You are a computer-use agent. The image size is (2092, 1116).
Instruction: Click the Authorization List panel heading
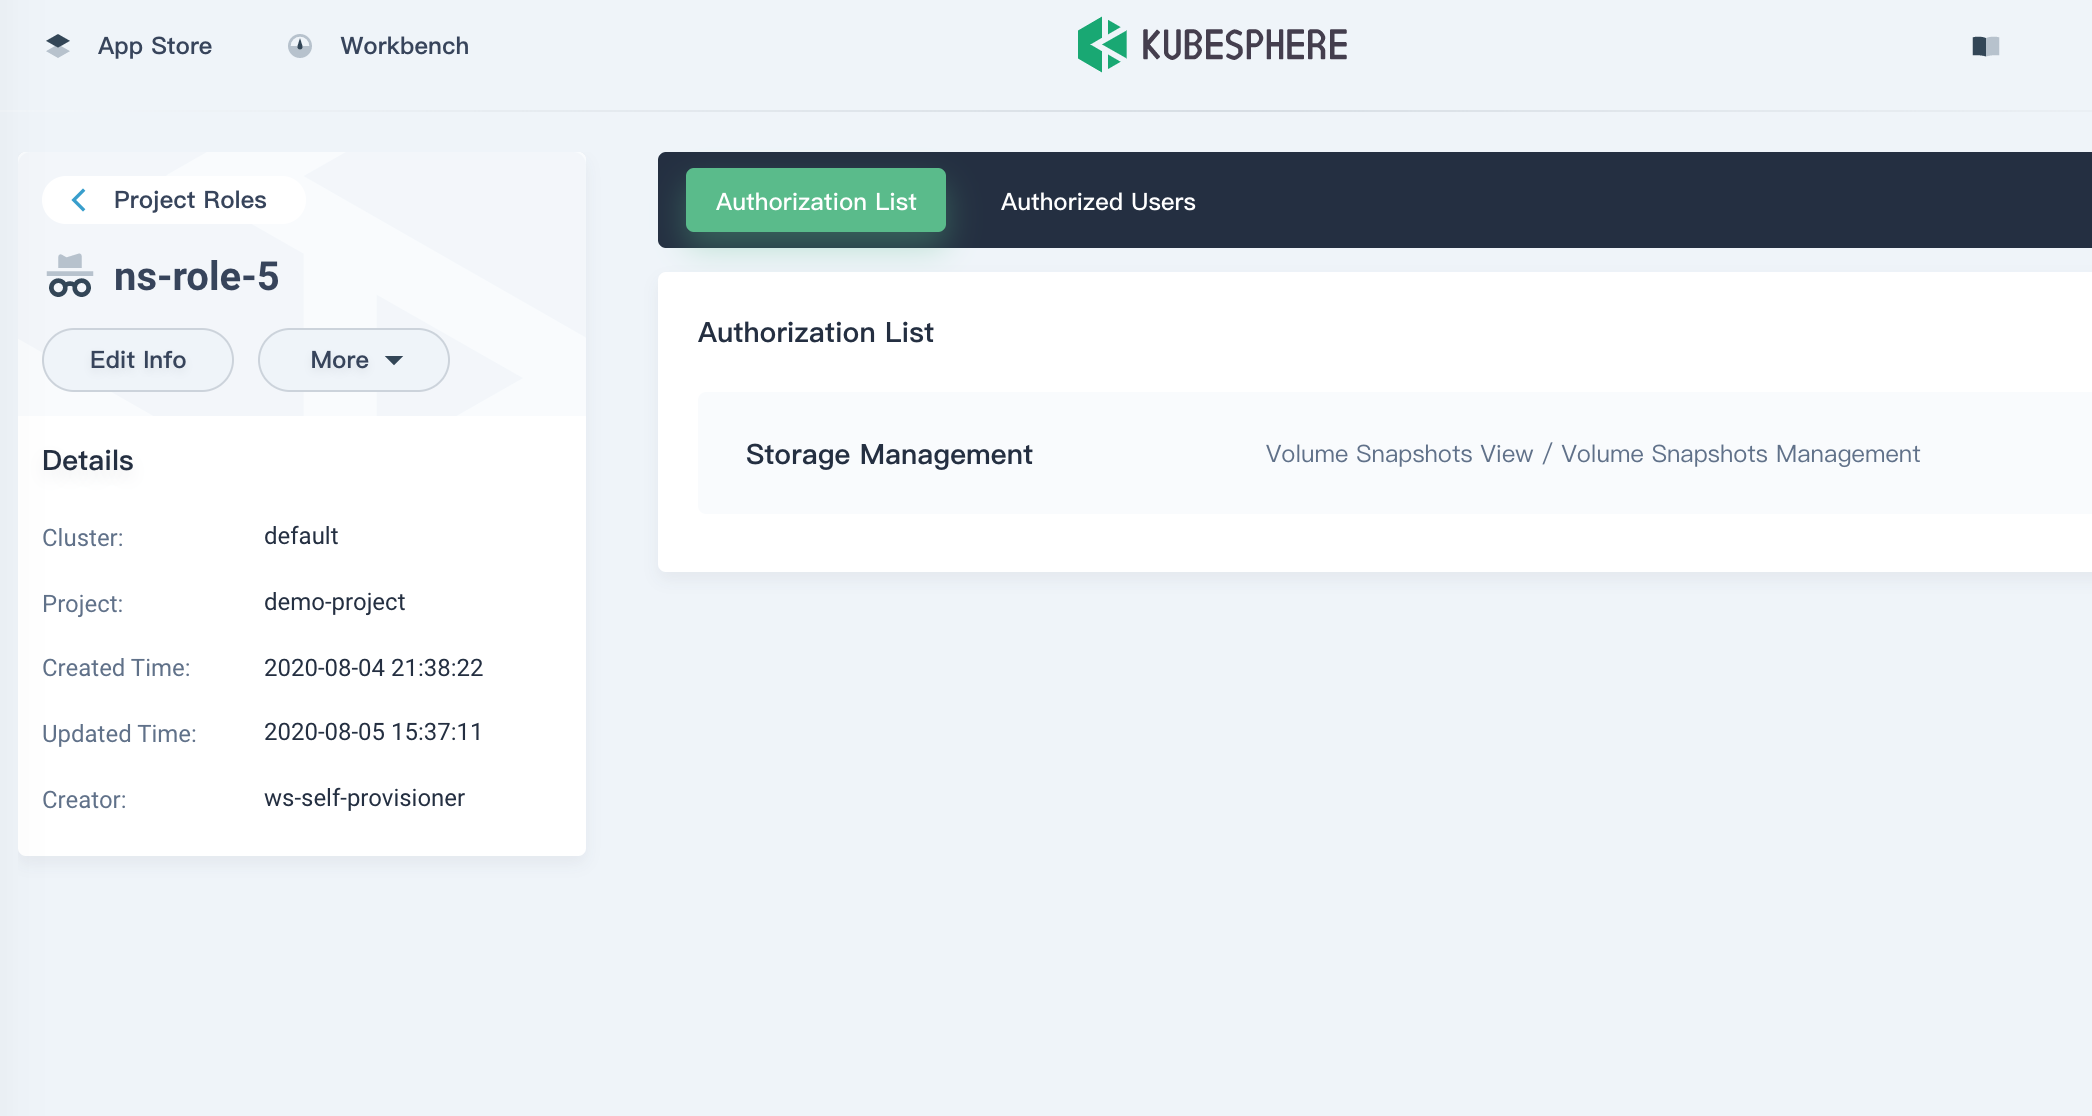pos(816,333)
